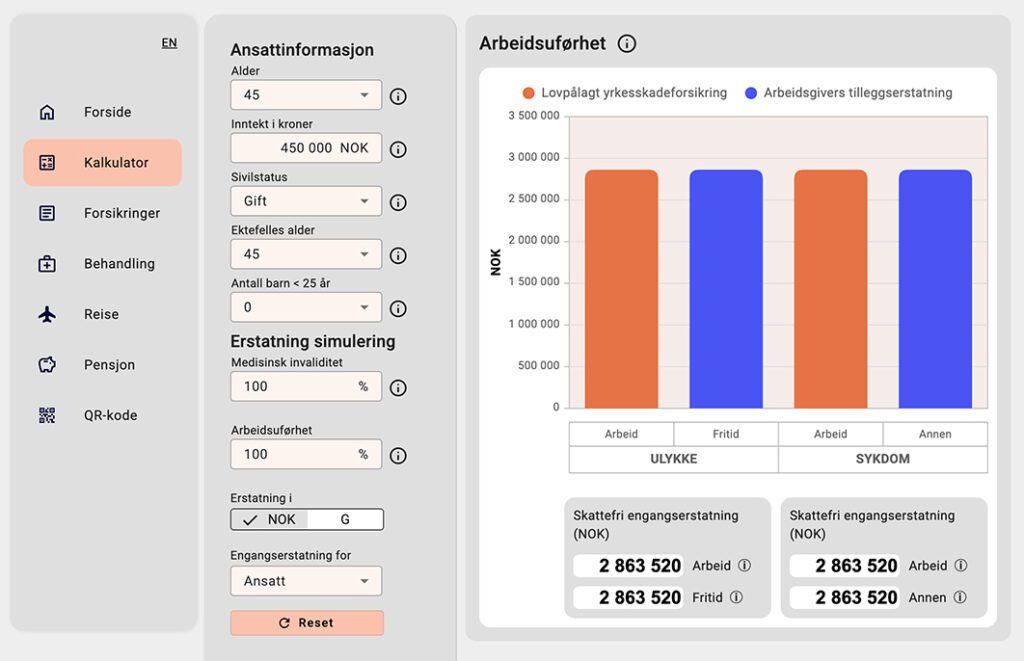This screenshot has width=1024, height=661.
Task: Click info icon beside Annen compensation value
Action: click(x=960, y=597)
